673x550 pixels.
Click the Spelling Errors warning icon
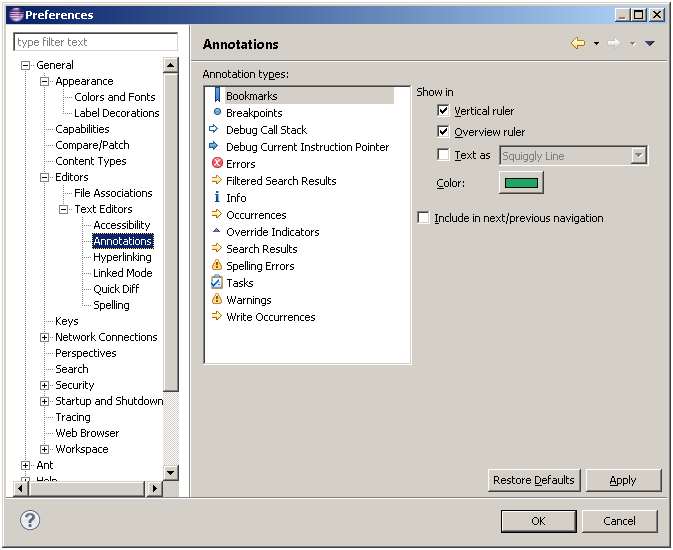coord(217,265)
